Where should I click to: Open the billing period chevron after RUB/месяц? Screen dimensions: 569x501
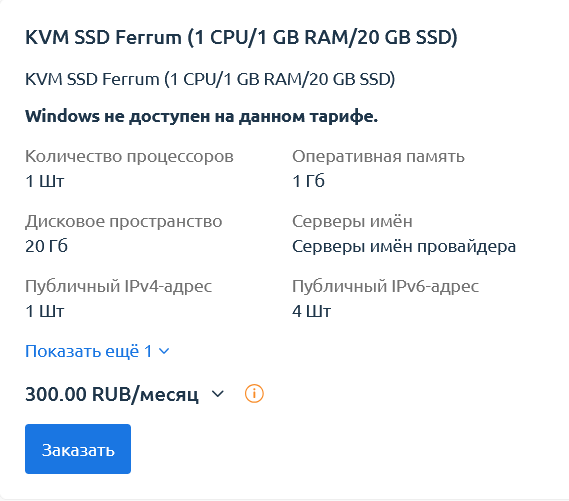coord(218,394)
